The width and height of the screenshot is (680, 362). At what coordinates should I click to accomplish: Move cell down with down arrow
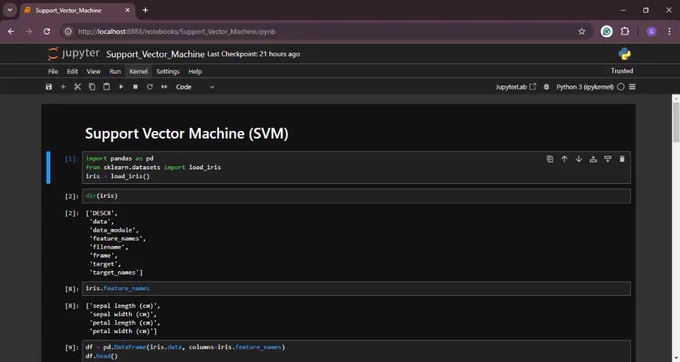click(579, 159)
